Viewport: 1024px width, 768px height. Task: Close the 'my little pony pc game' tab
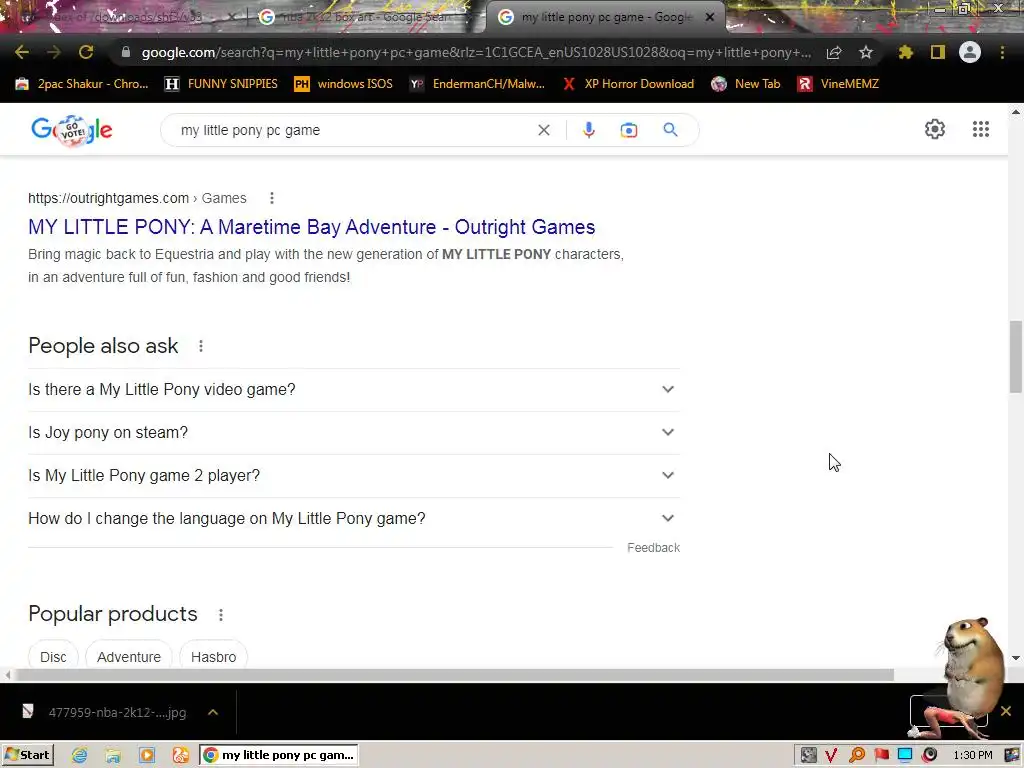(x=710, y=17)
